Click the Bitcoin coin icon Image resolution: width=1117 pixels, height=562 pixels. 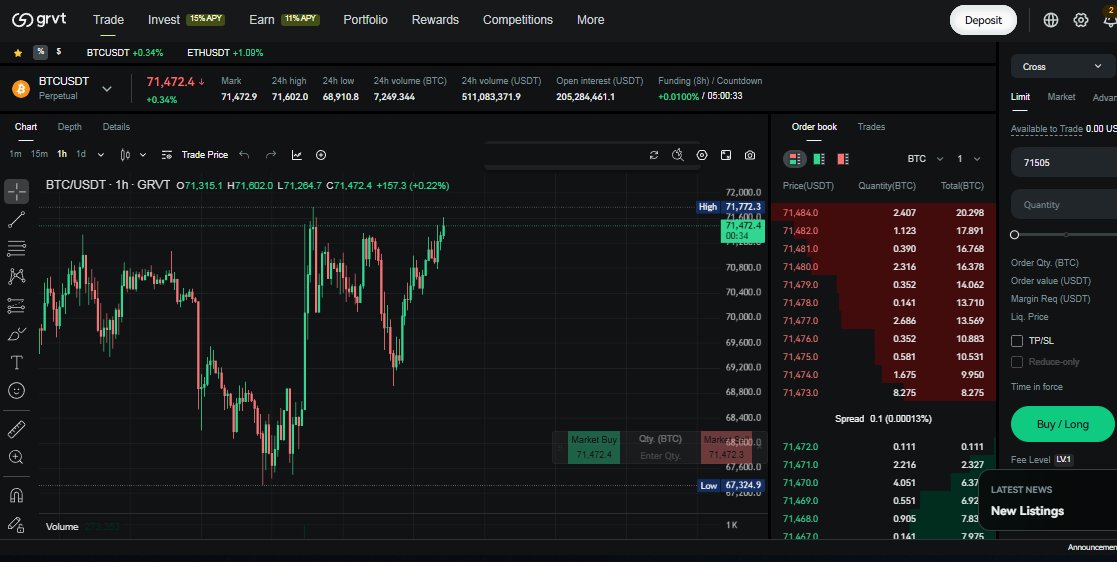pos(21,89)
